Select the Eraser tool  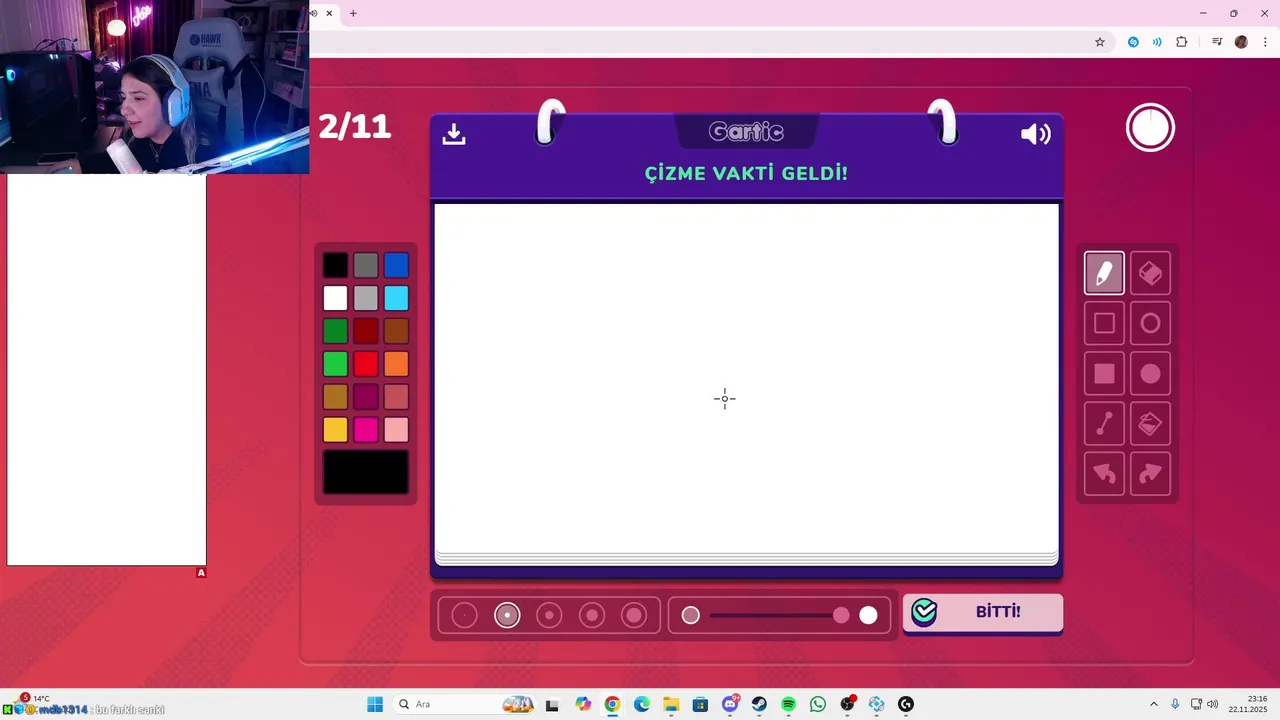(x=1150, y=273)
